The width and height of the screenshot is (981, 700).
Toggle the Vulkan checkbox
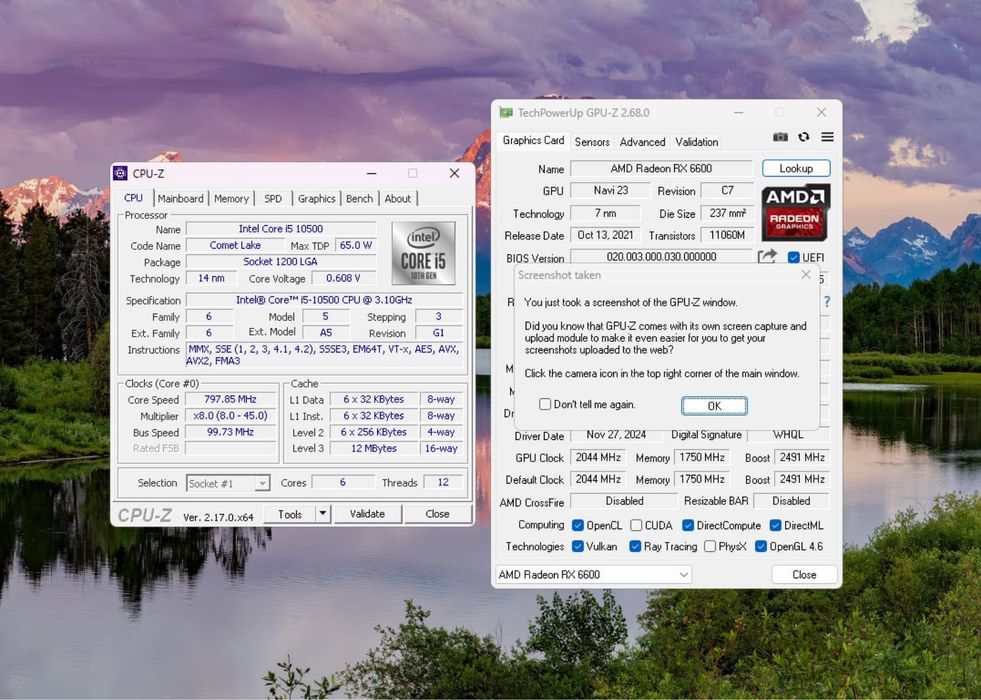pos(578,546)
